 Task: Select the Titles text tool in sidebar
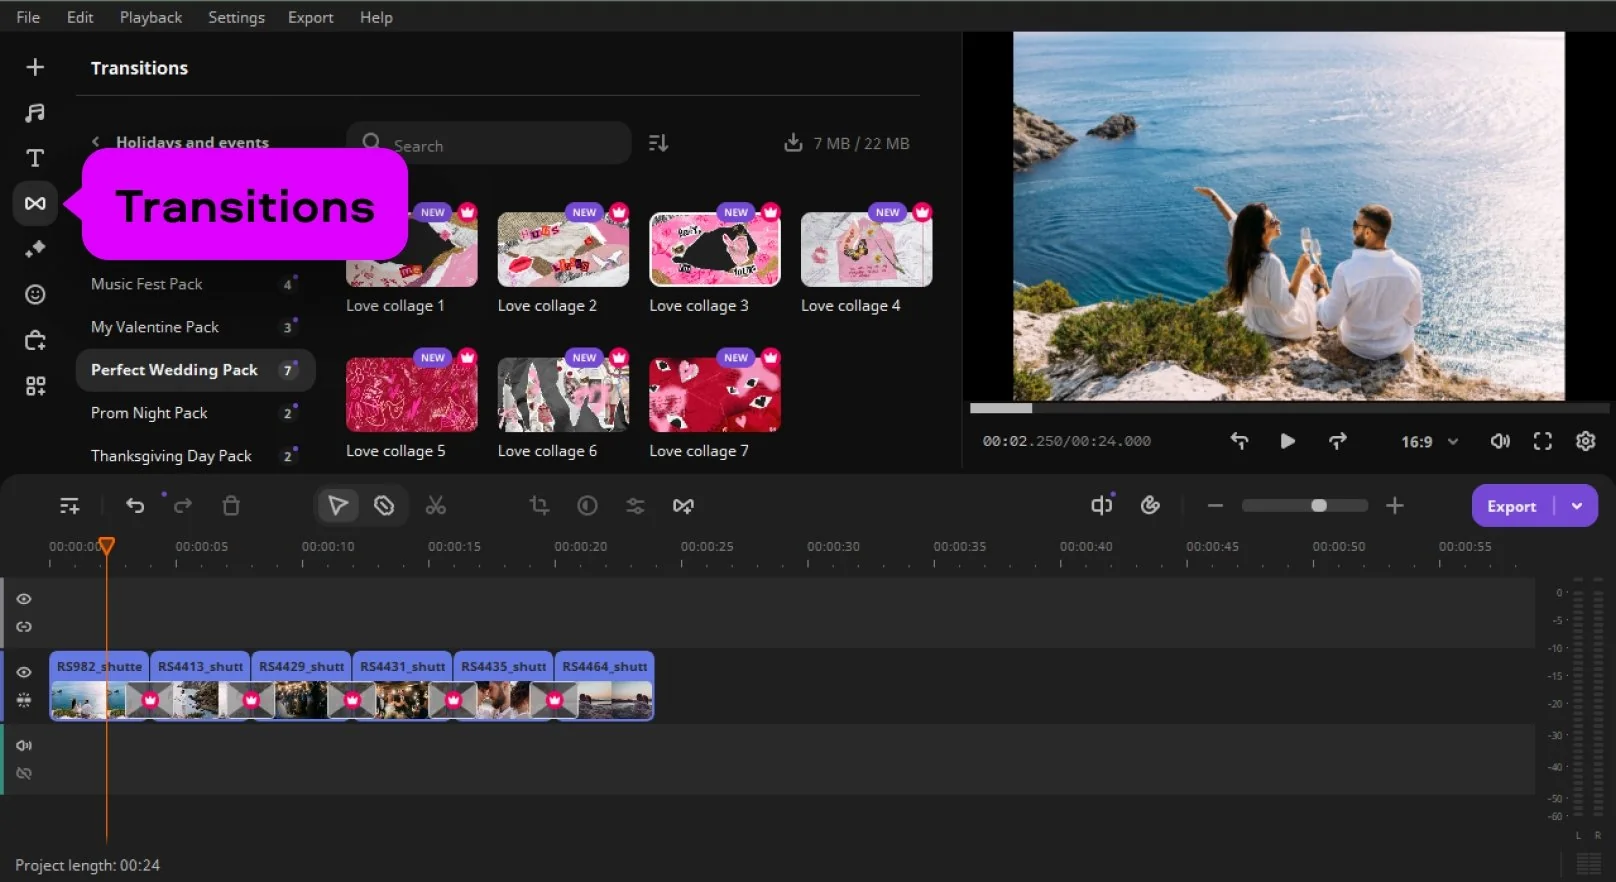[x=35, y=158]
